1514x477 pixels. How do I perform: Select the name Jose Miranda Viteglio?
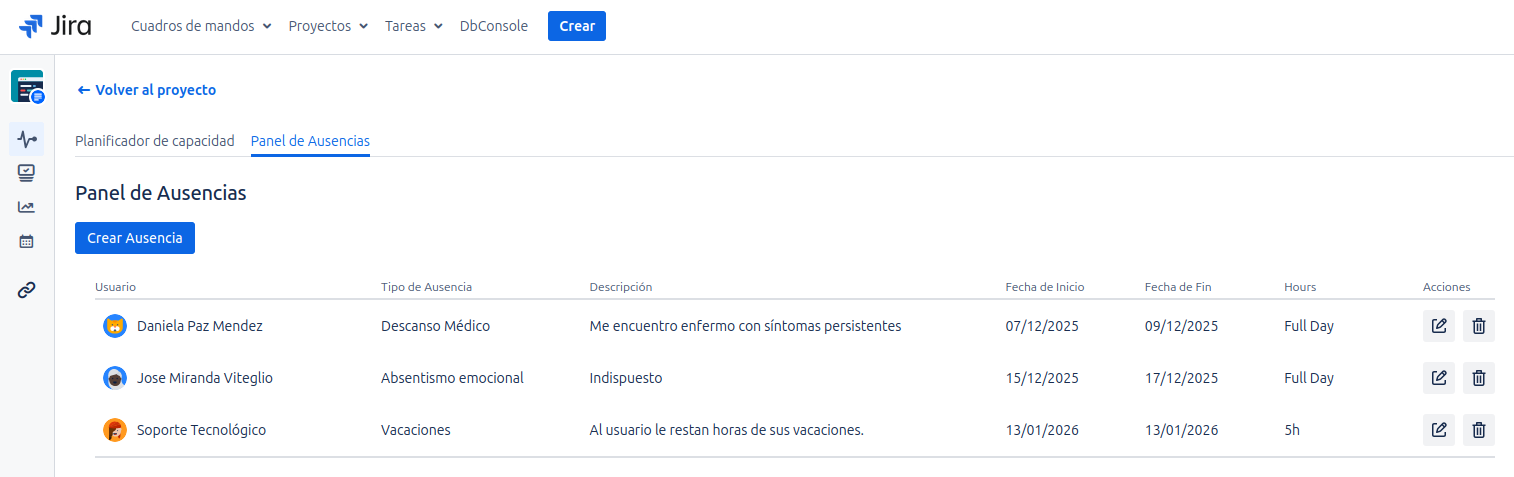pos(205,378)
